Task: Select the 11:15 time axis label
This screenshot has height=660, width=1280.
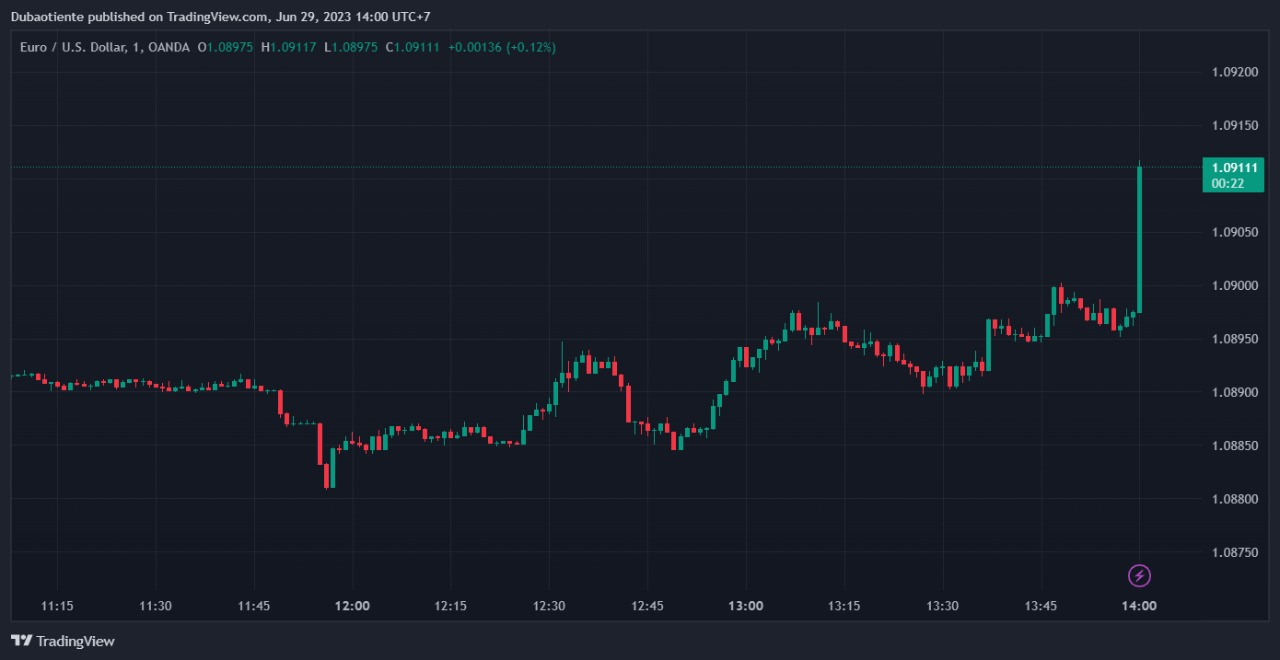Action: pyautogui.click(x=57, y=606)
